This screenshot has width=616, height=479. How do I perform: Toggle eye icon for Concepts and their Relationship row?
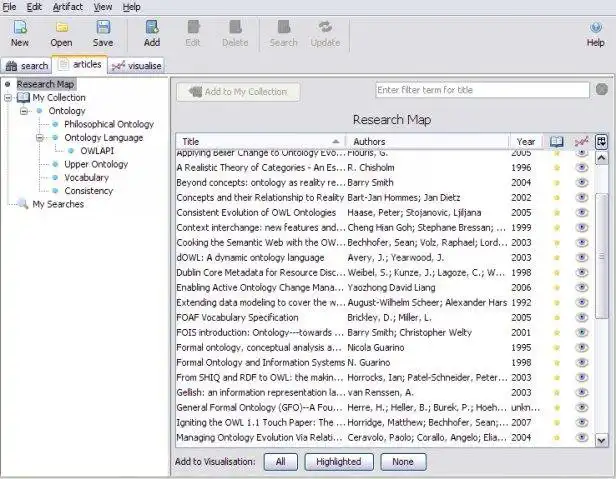point(582,198)
